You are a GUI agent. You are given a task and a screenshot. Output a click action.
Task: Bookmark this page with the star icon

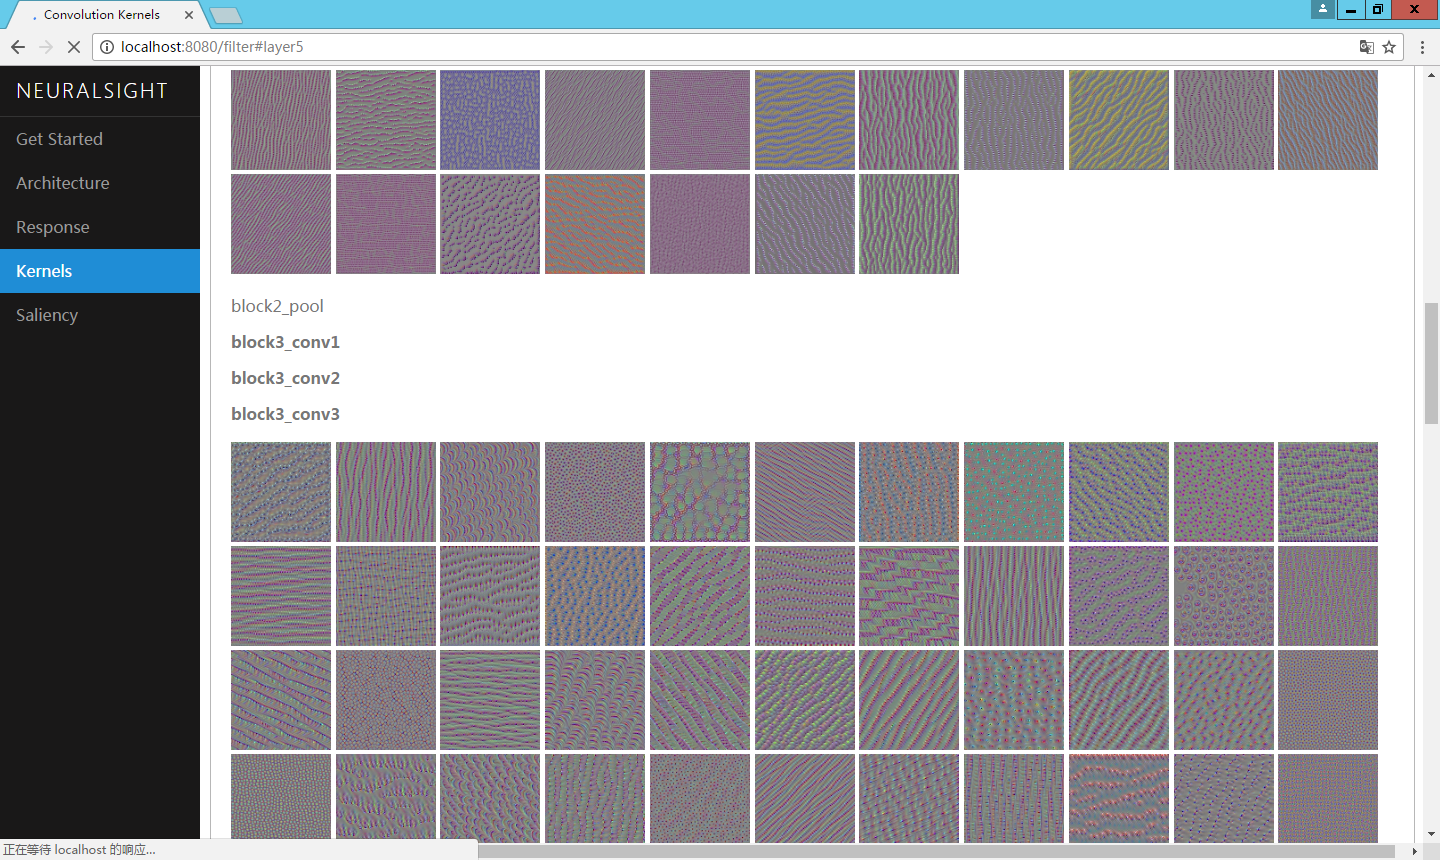click(x=1389, y=47)
